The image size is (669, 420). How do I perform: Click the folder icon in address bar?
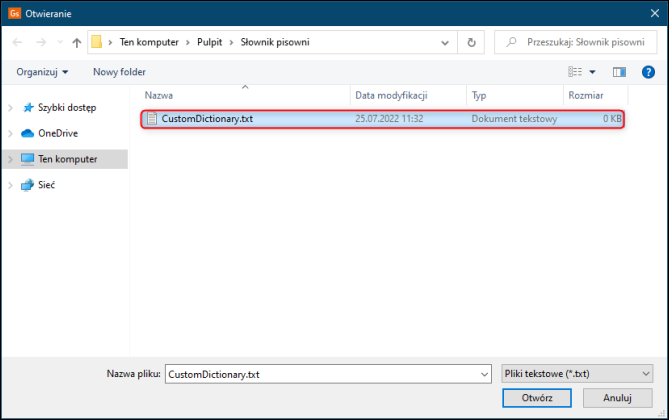coord(97,42)
